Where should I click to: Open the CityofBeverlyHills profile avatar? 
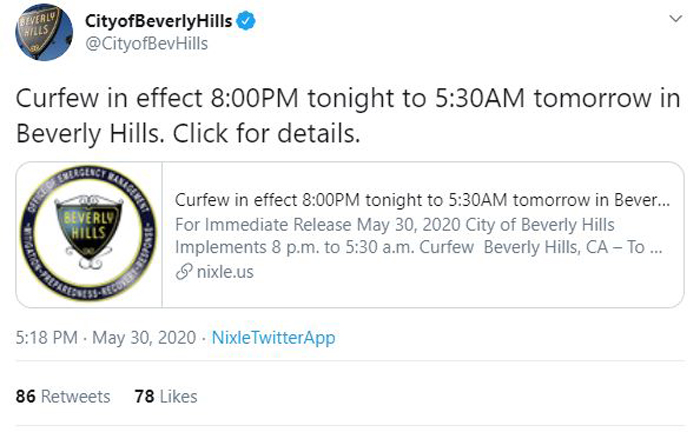(x=44, y=32)
